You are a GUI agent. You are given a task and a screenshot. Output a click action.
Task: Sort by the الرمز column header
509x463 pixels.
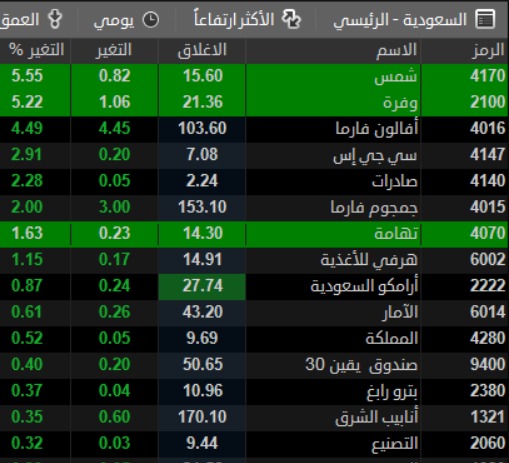[x=488, y=51]
